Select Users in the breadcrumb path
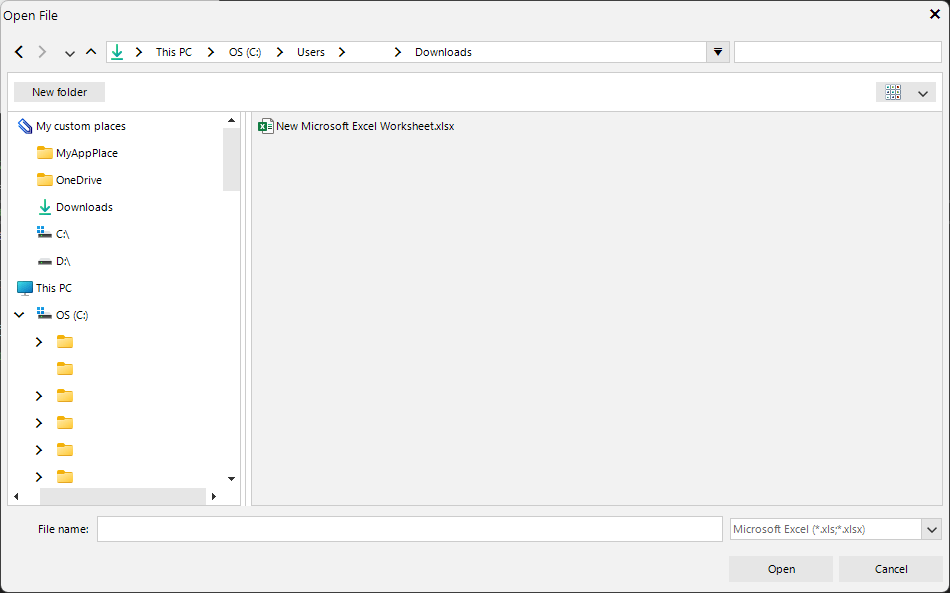Image resolution: width=950 pixels, height=593 pixels. (311, 52)
